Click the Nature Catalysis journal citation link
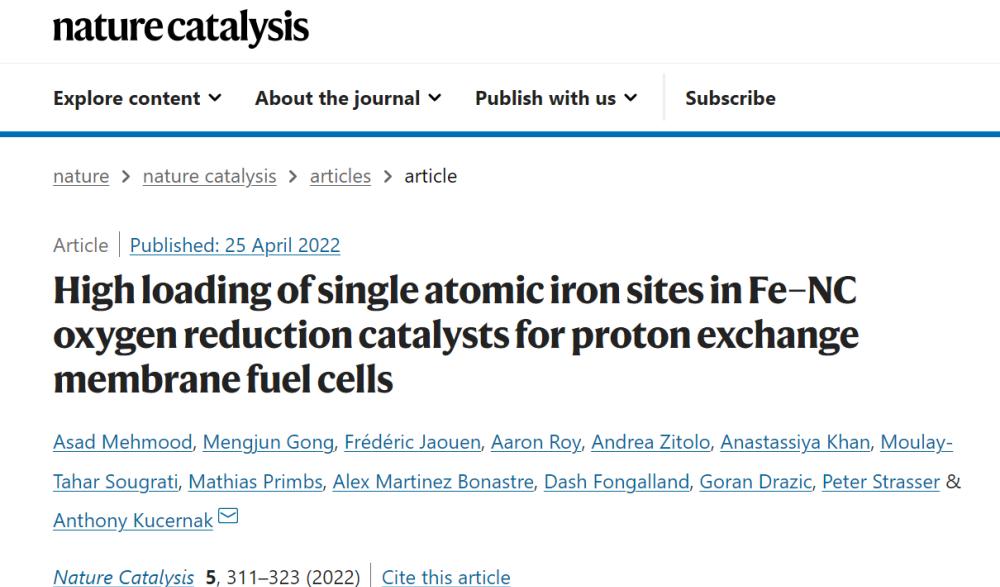The image size is (1000, 587). click(x=123, y=577)
